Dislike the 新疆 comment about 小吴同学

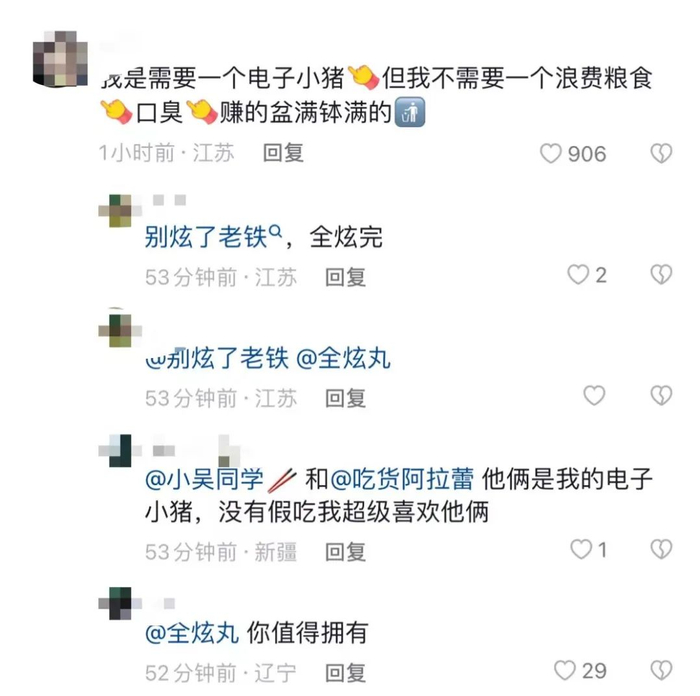660,549
